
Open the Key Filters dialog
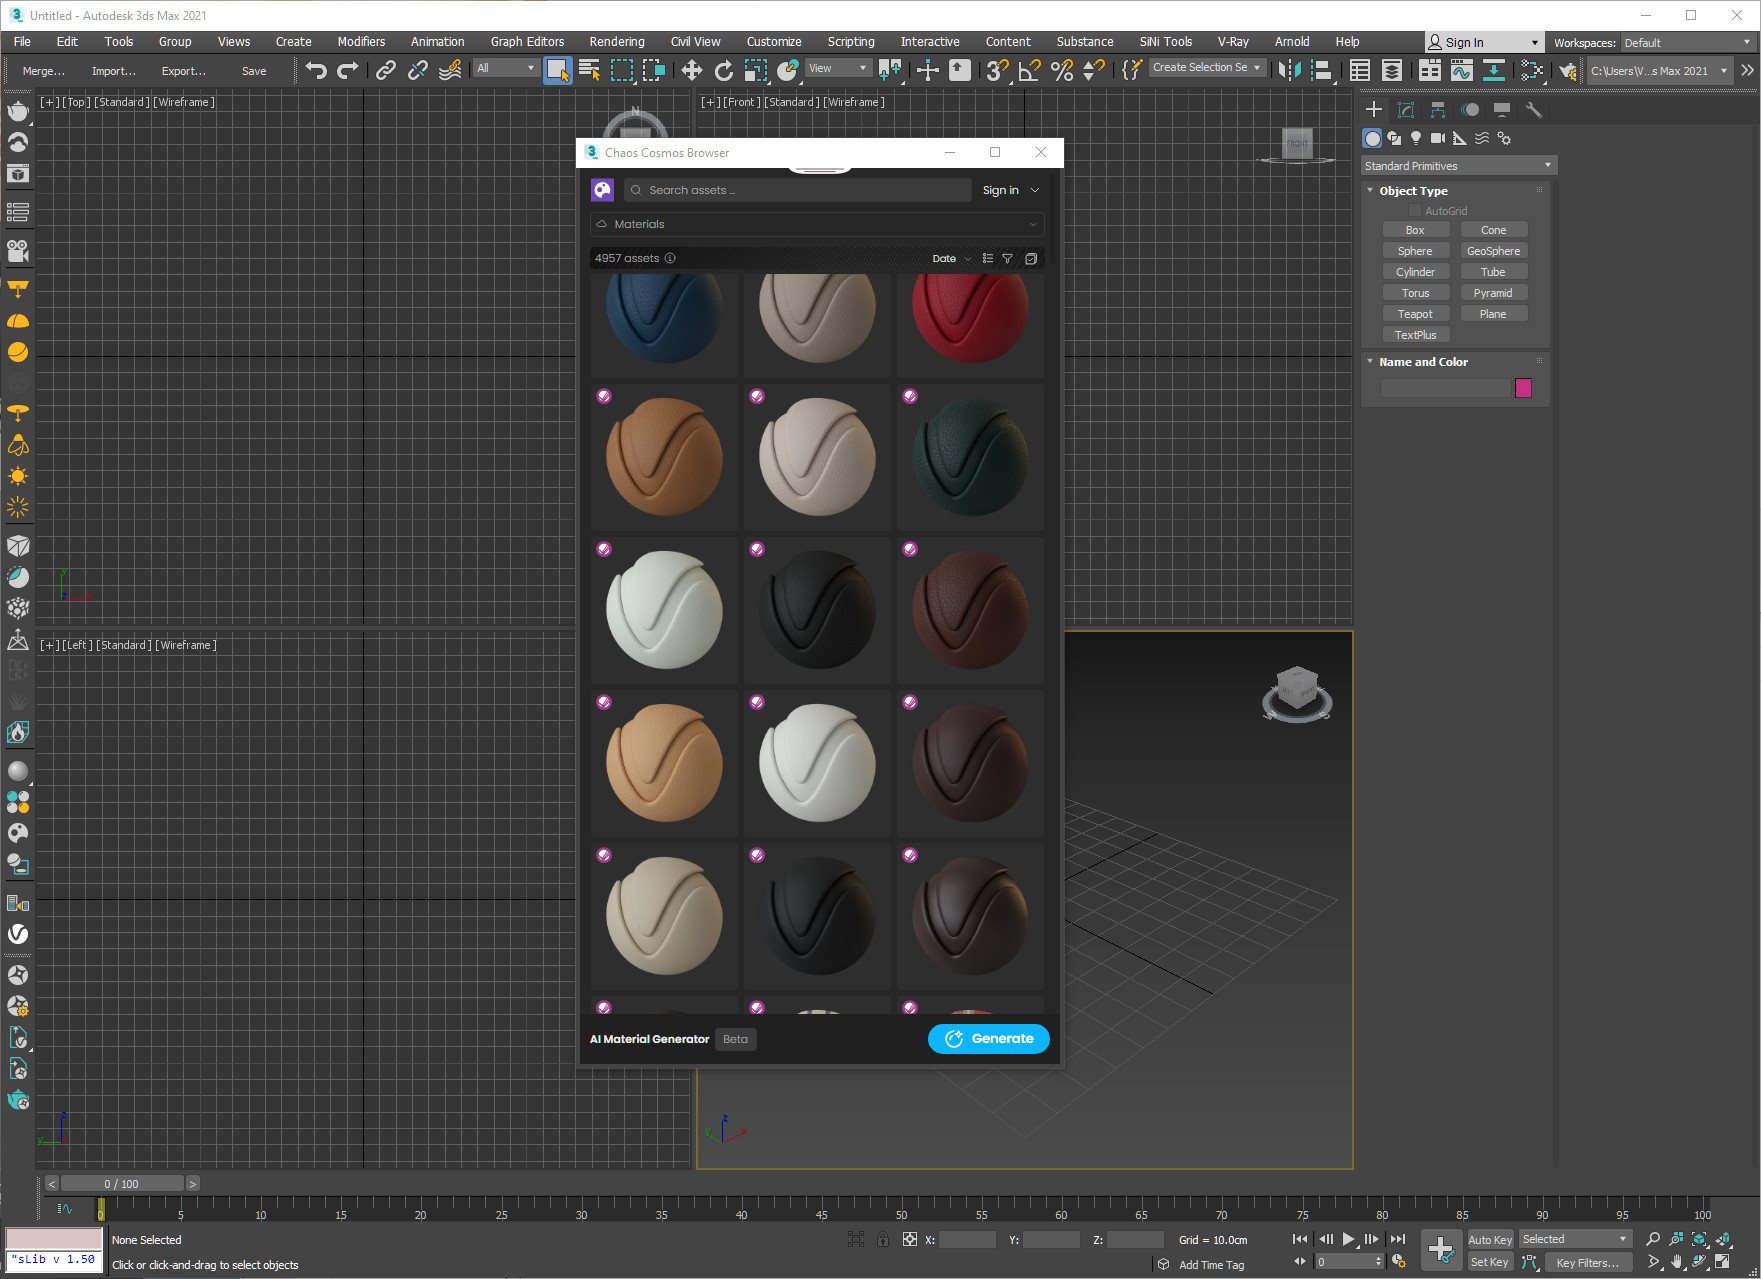point(1586,1263)
